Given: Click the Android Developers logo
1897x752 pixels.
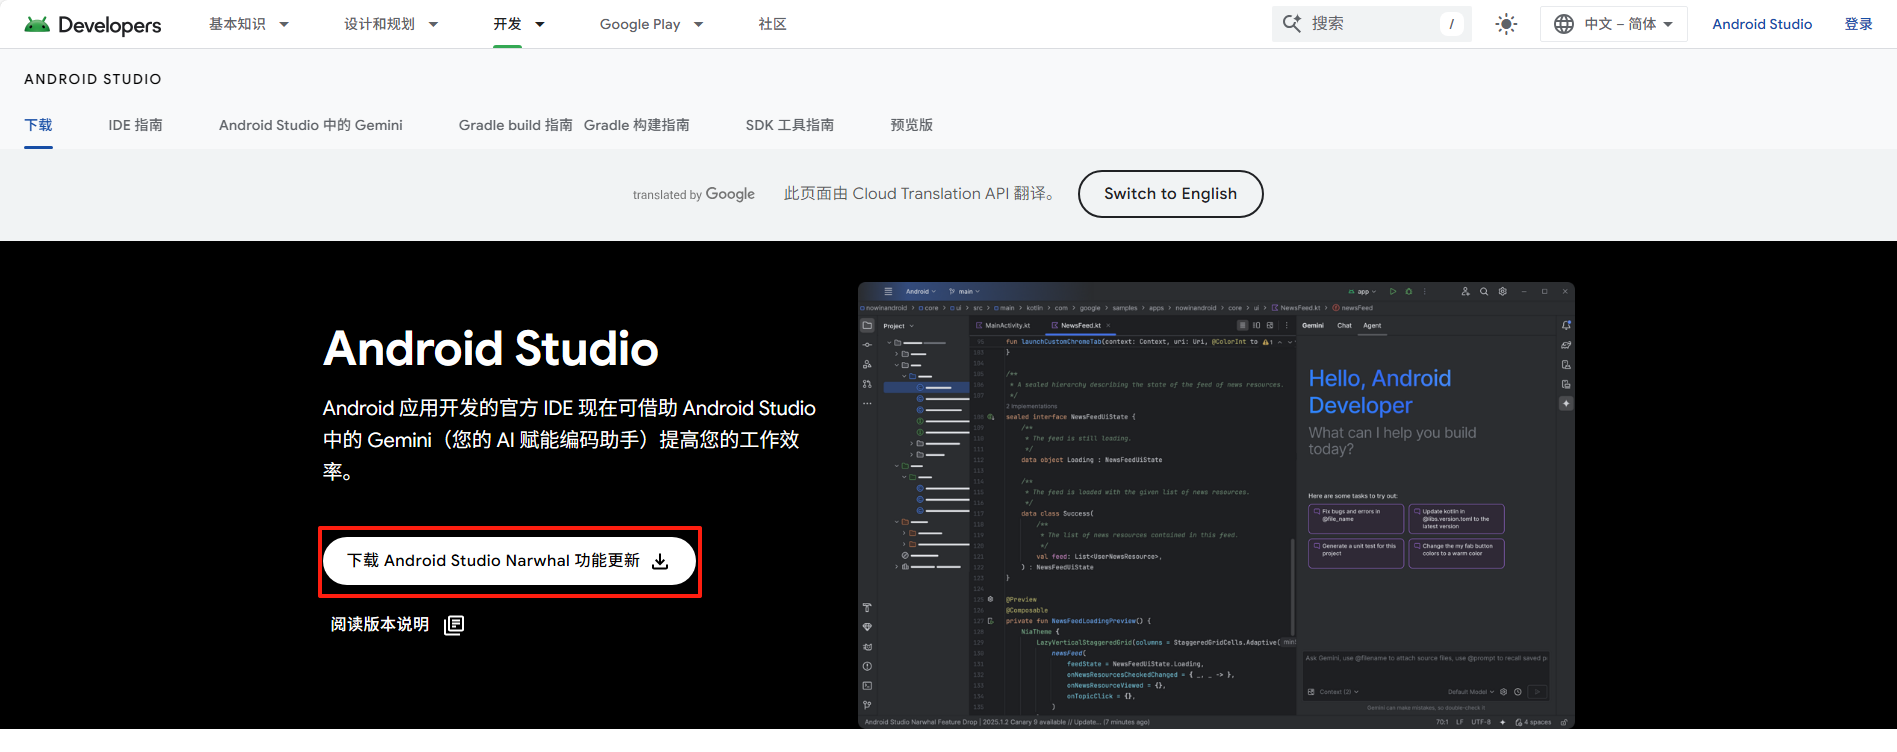Looking at the screenshot, I should click(93, 24).
